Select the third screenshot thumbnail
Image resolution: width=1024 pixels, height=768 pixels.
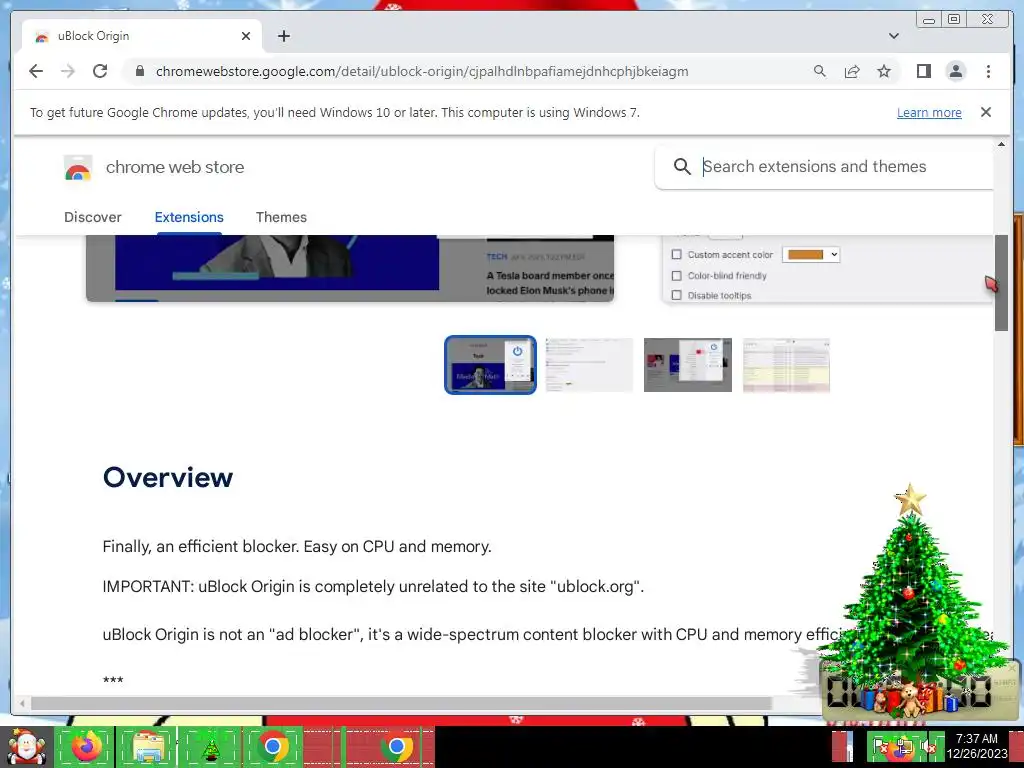coord(688,365)
